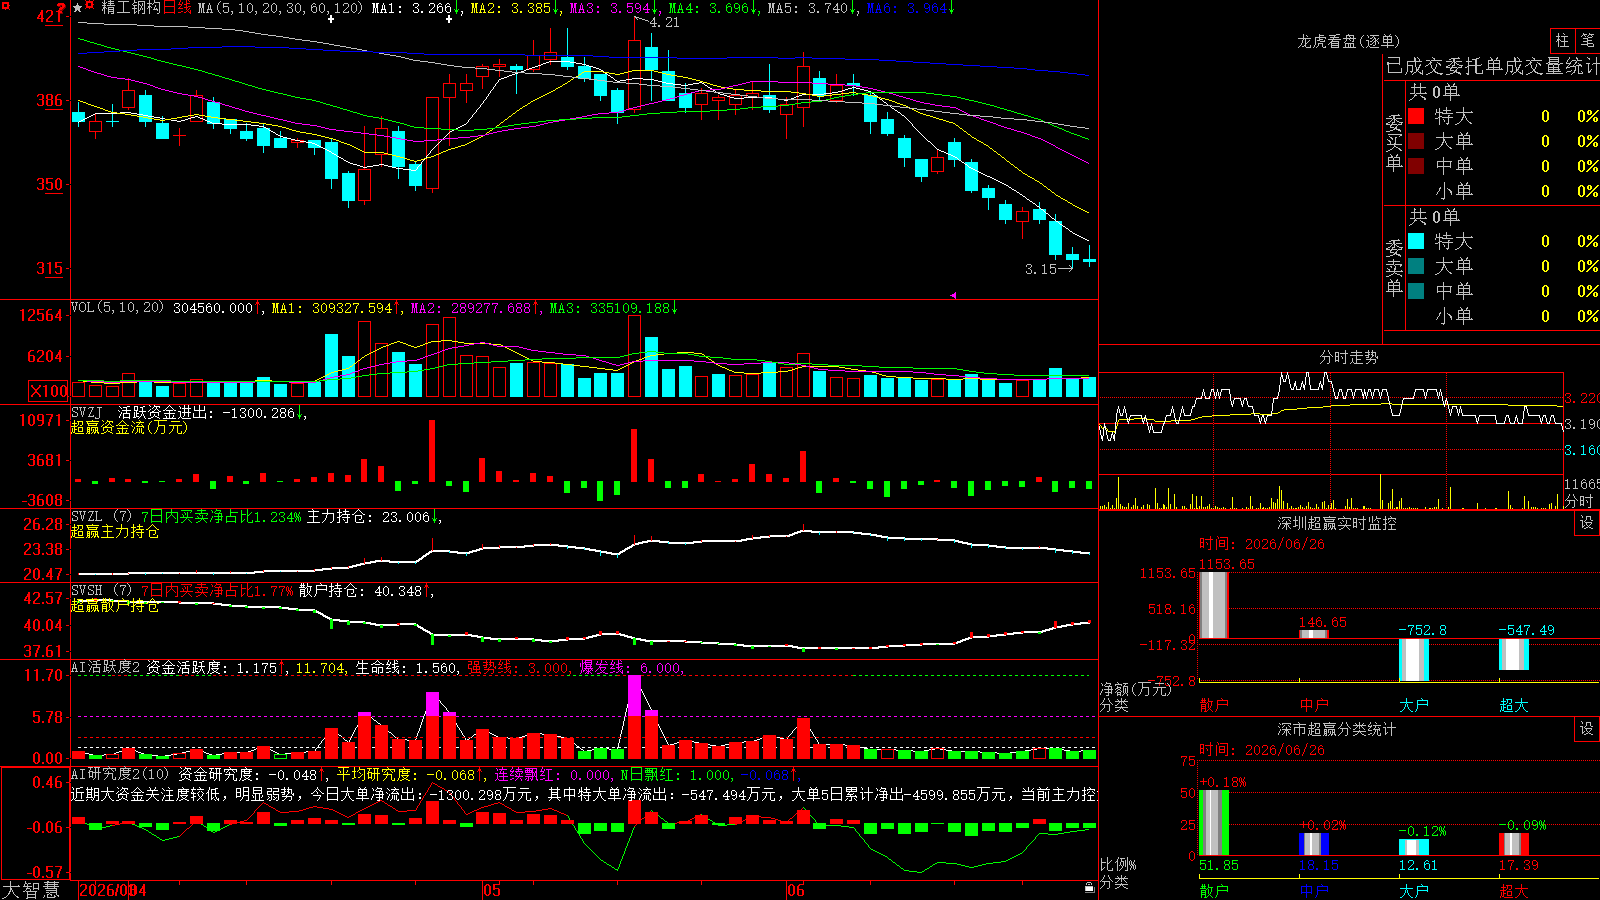The image size is (1600, 900).
Task: Click the 龙虎看盘(逐单) panel title
Action: (1348, 41)
